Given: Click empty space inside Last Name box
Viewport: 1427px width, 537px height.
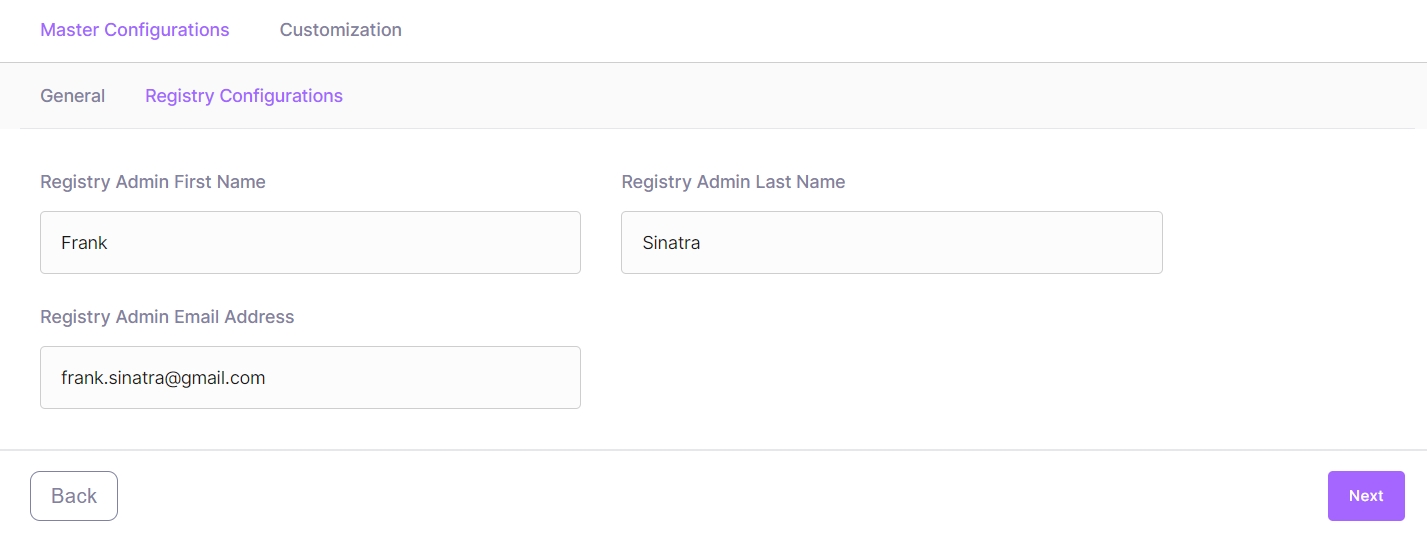Looking at the screenshot, I should 950,242.
